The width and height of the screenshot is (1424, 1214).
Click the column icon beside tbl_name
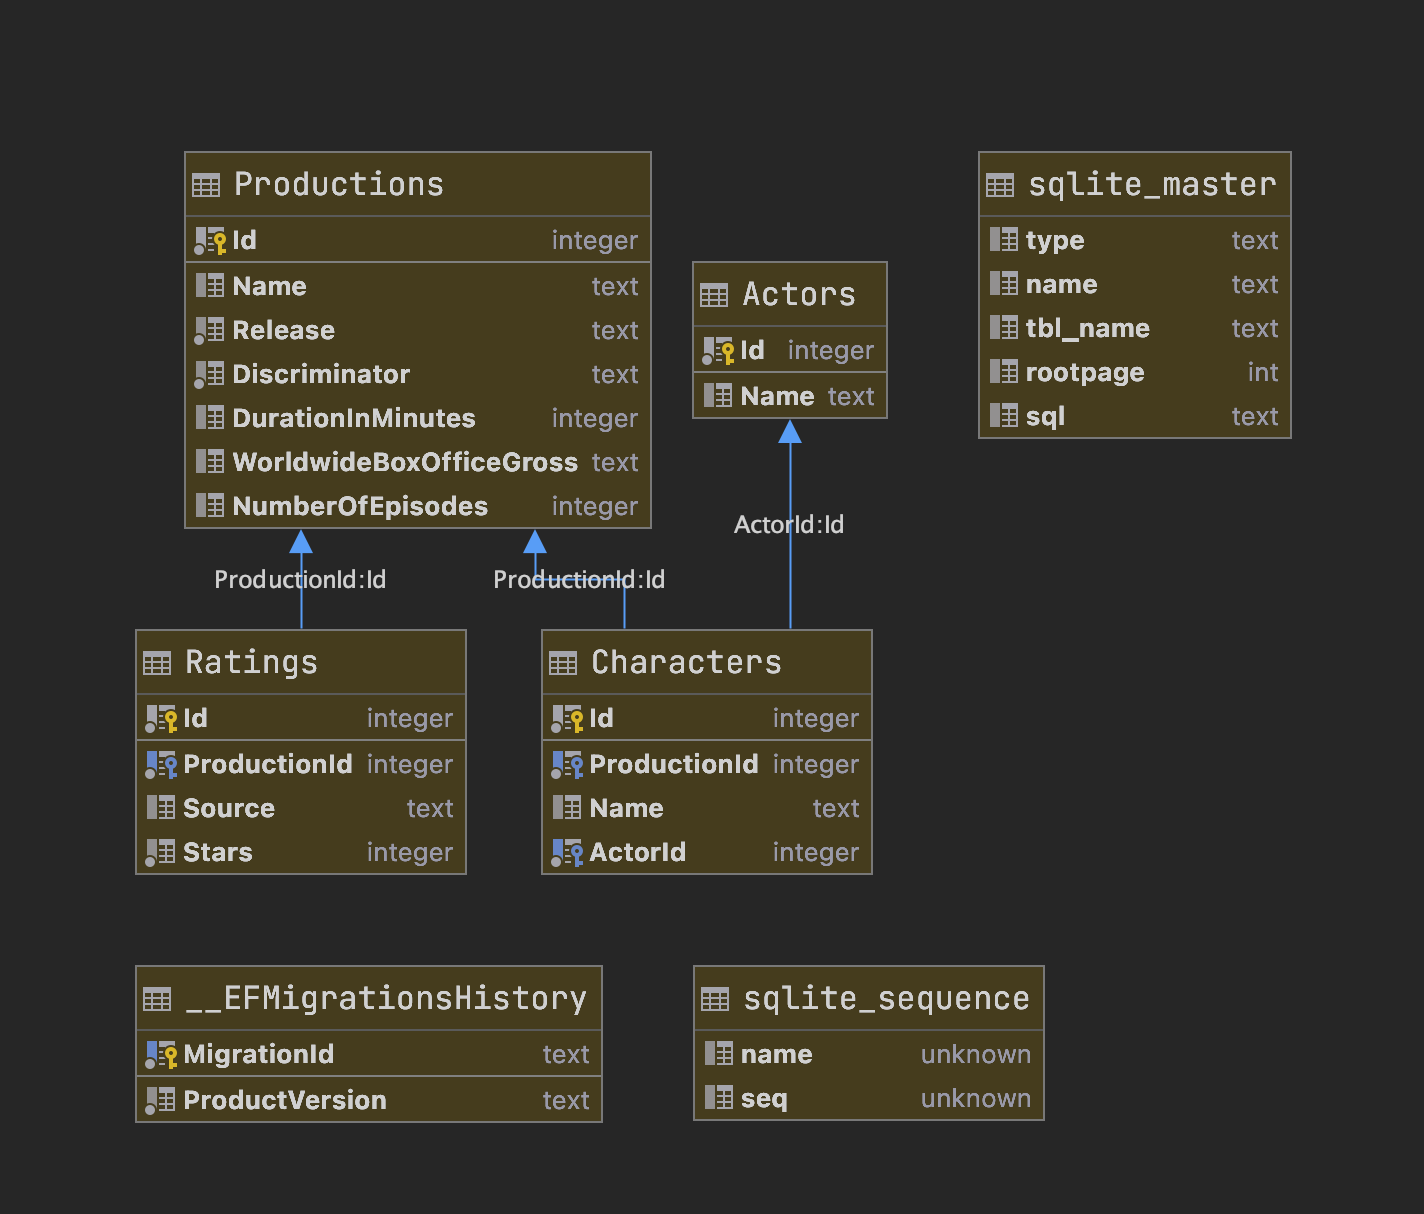click(x=1003, y=328)
